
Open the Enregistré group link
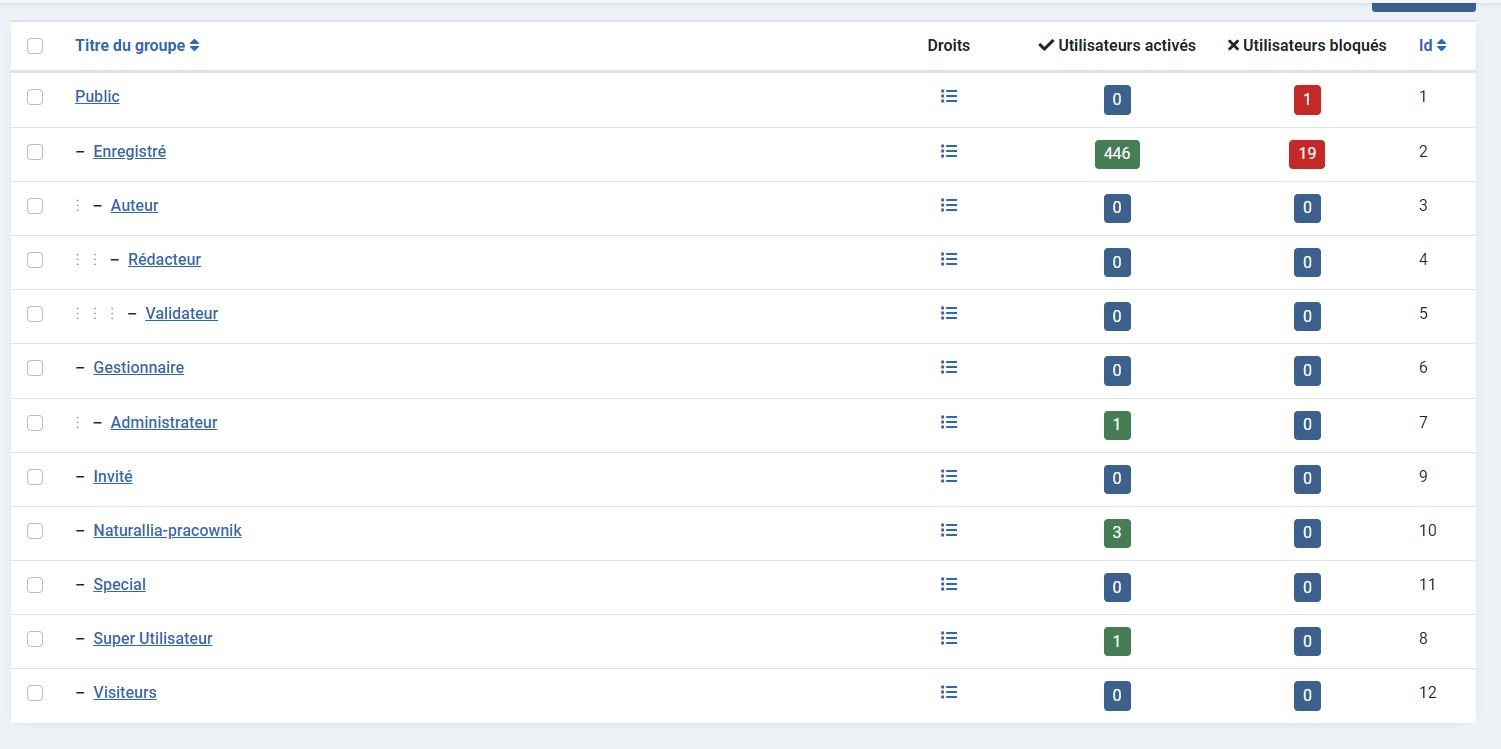point(130,151)
